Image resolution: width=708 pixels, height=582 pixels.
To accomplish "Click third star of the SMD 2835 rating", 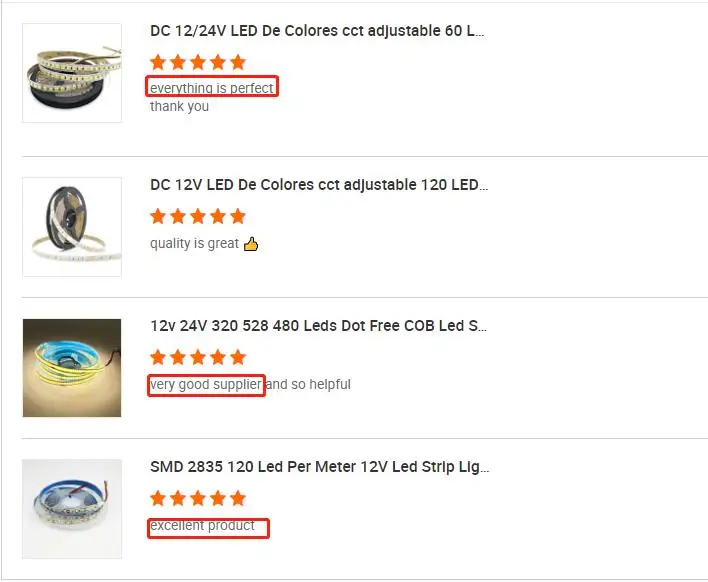I will tap(198, 498).
